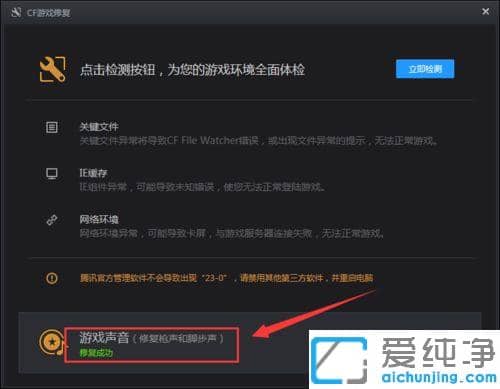Click the headline 点击检测按钮 text
The image size is (500, 389).
pos(192,70)
